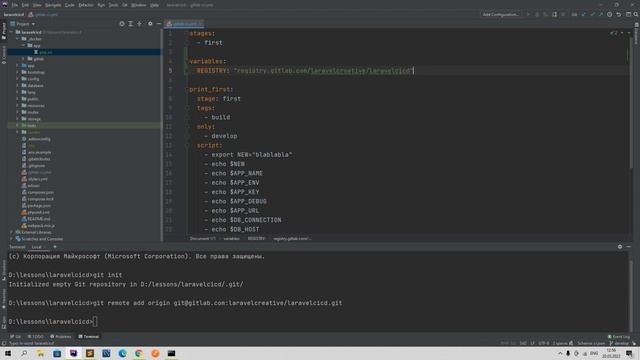
Task: Click Windows Start button
Action: click(x=8, y=353)
